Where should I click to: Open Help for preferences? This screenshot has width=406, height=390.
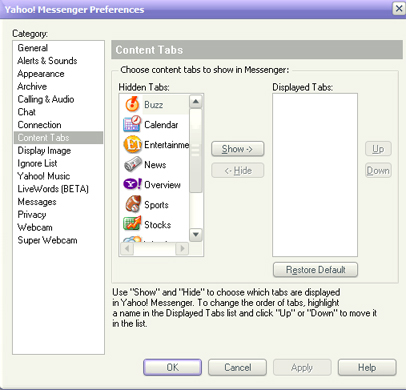click(x=367, y=367)
